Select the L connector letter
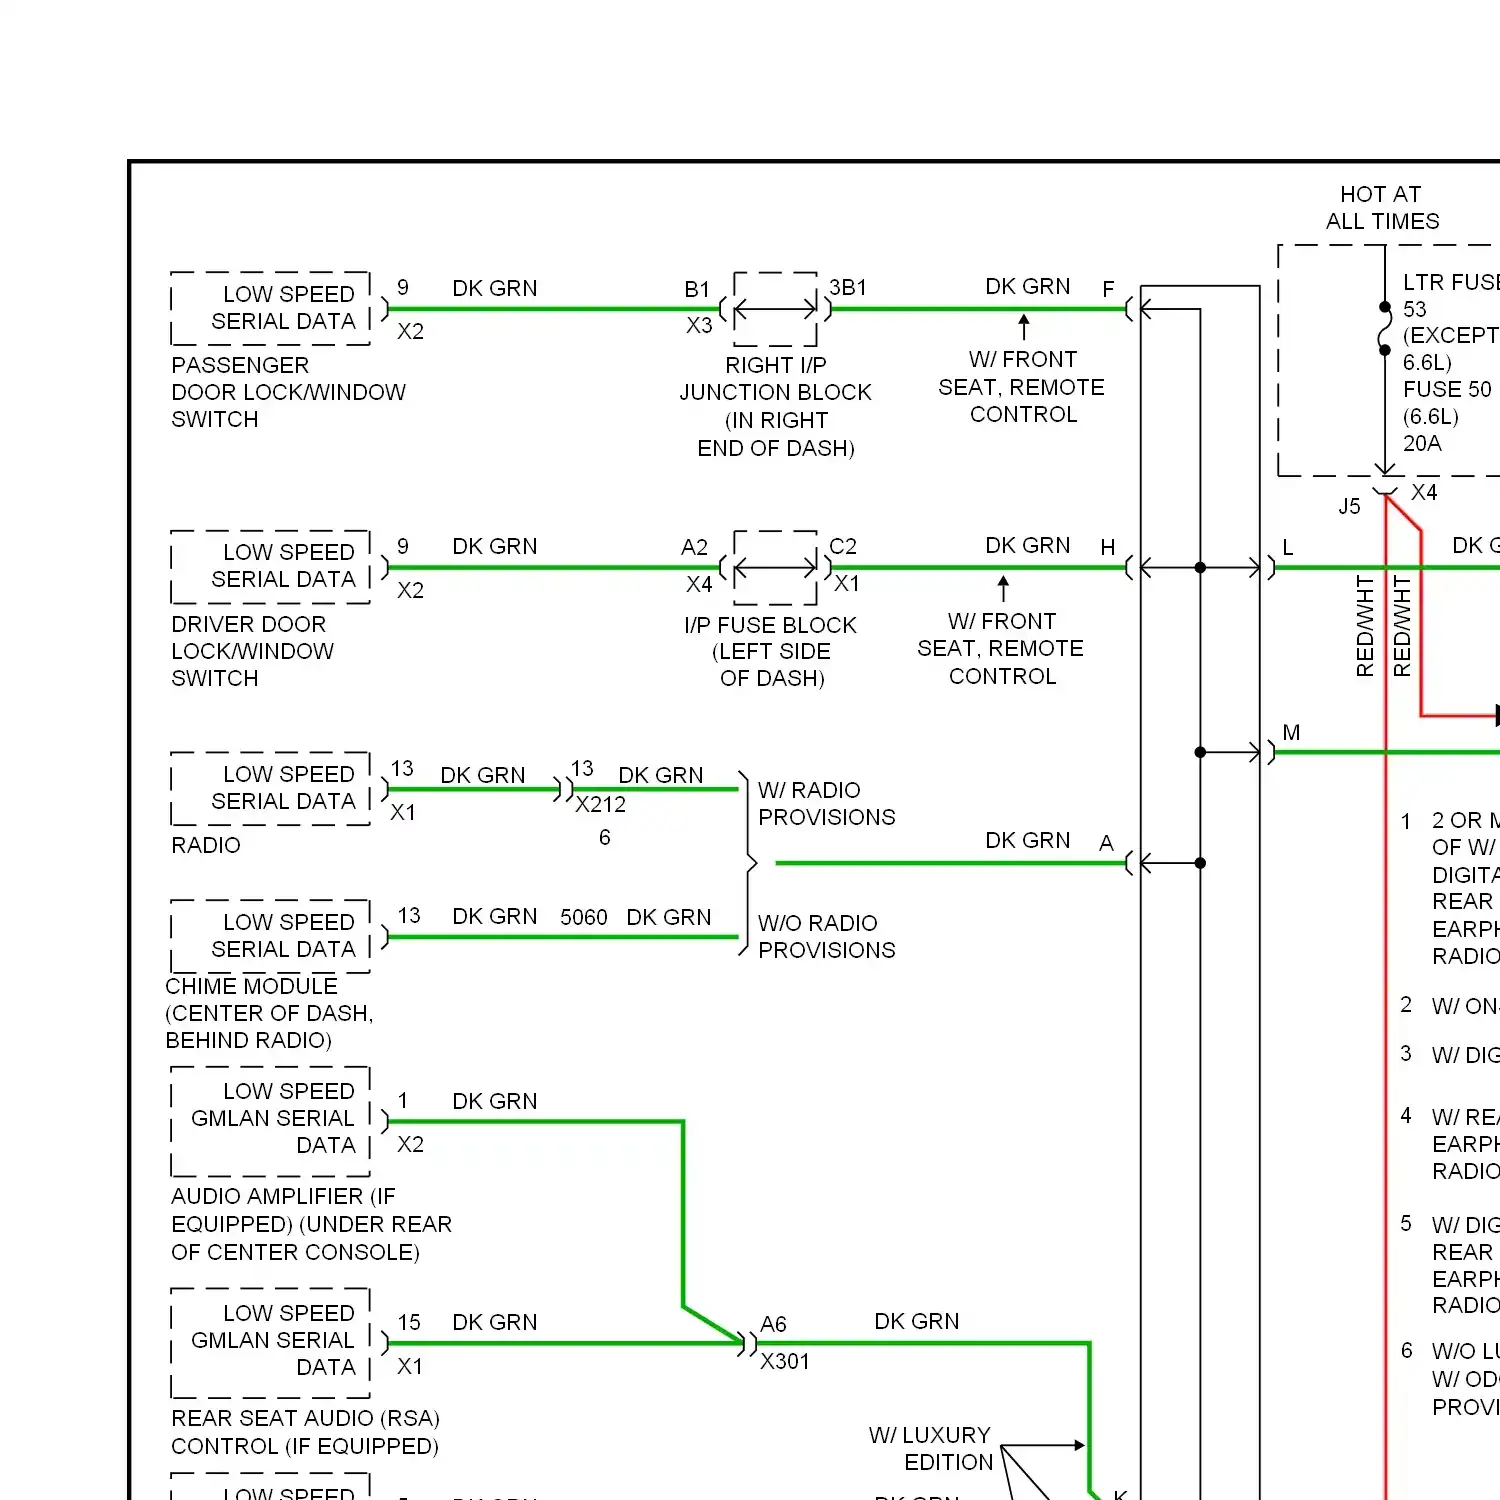 [x=1288, y=548]
